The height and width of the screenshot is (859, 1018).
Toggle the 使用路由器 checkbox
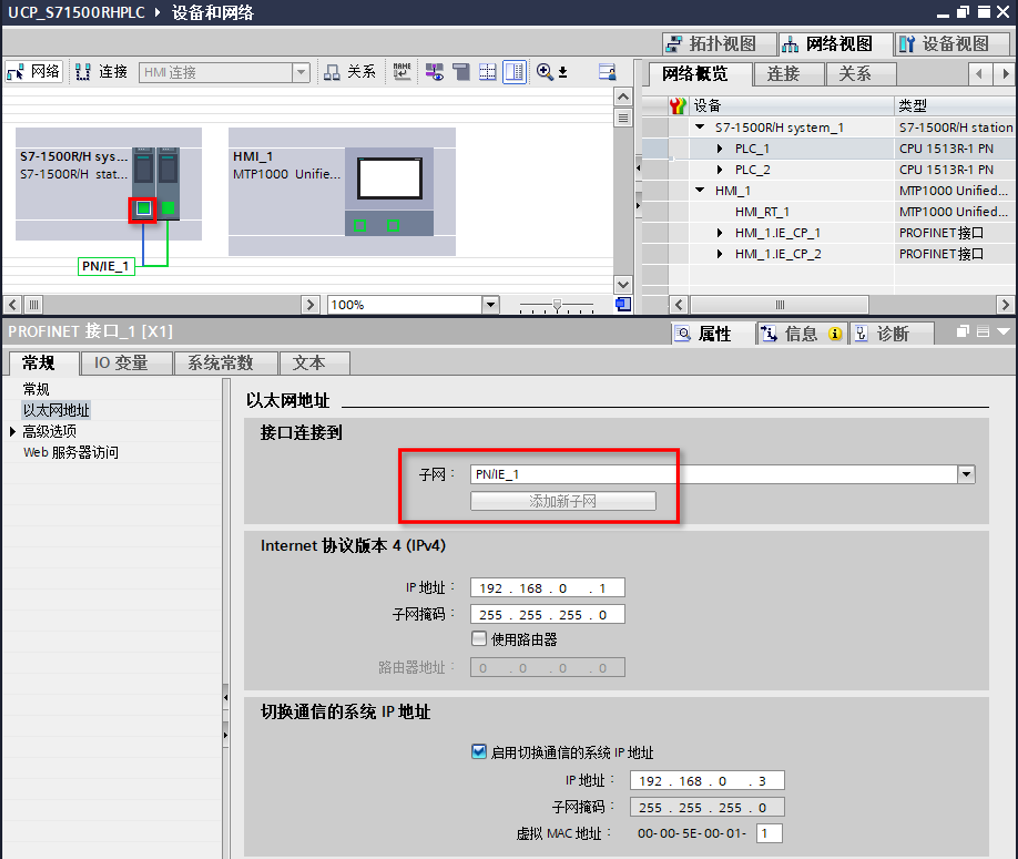479,639
